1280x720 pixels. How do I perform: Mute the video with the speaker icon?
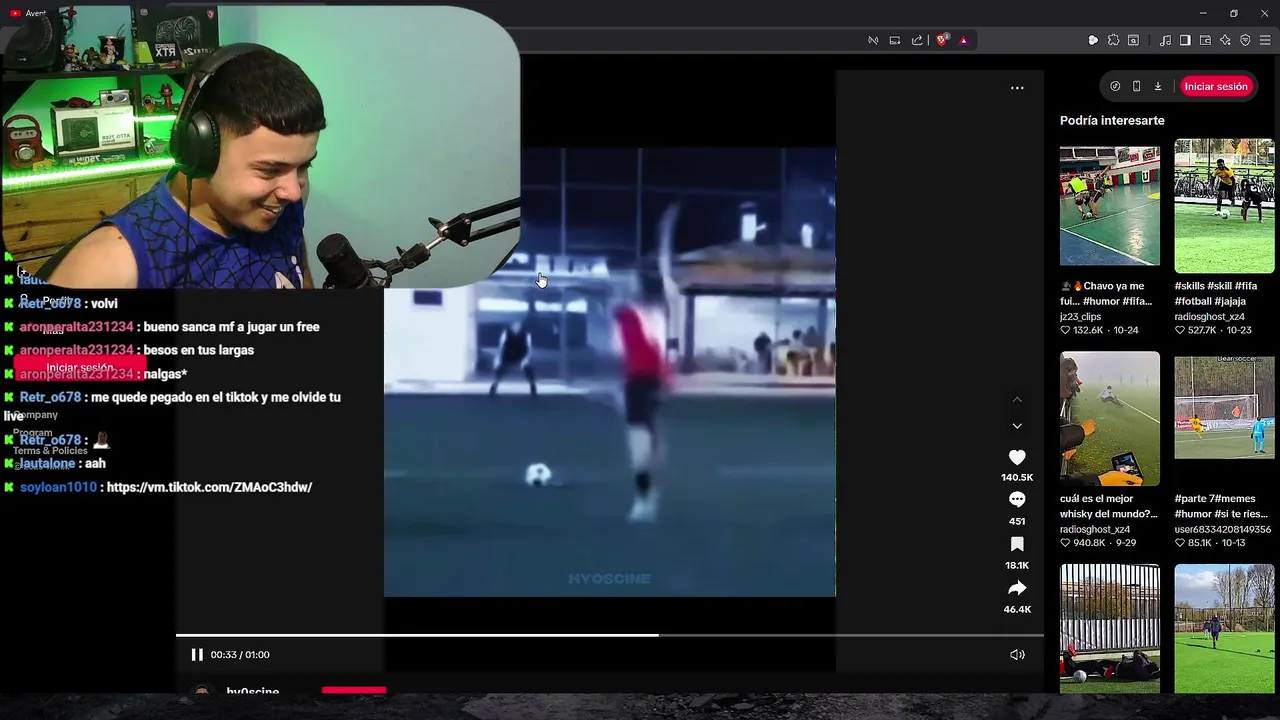[1017, 655]
